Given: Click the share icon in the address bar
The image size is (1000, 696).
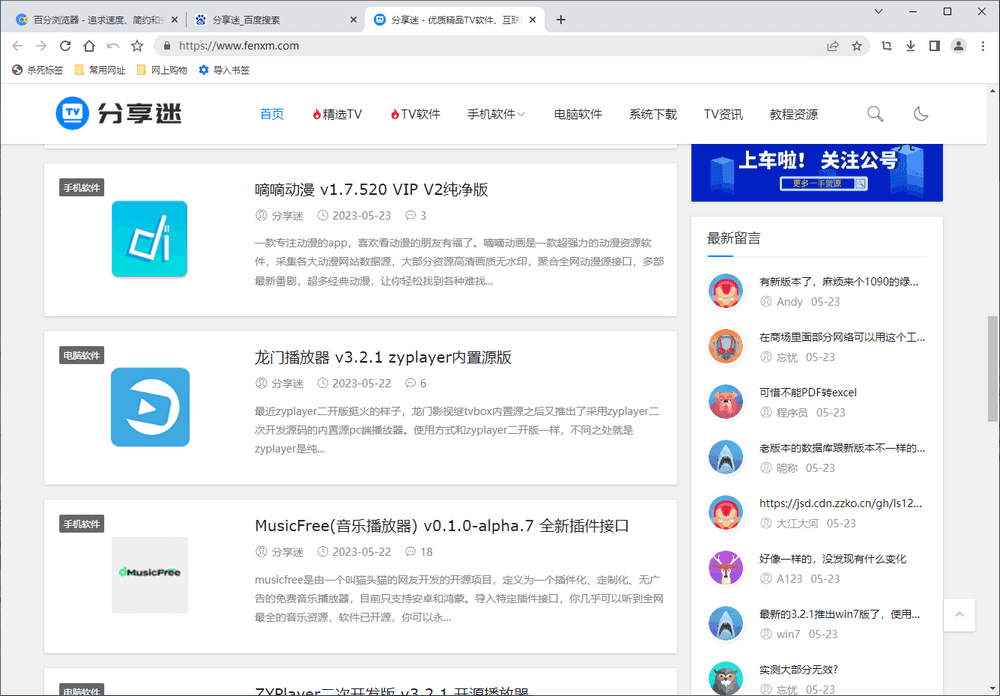Looking at the screenshot, I should click(832, 45).
